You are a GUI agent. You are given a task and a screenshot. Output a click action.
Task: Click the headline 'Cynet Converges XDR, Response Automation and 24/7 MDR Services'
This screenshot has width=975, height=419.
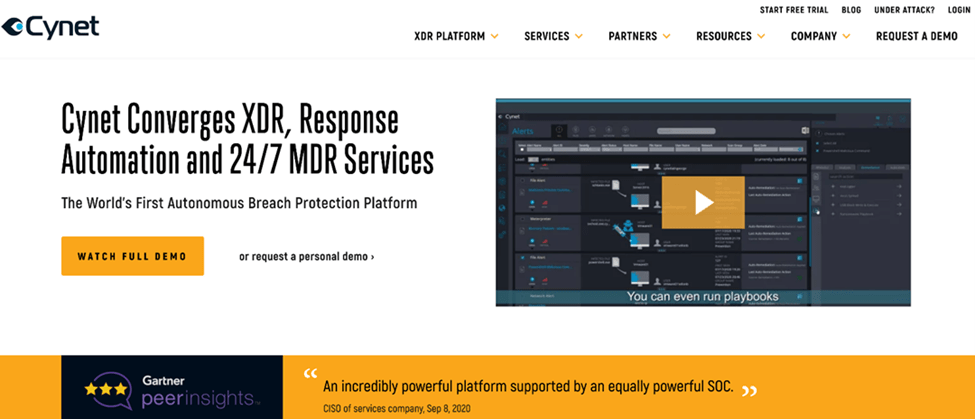247,140
